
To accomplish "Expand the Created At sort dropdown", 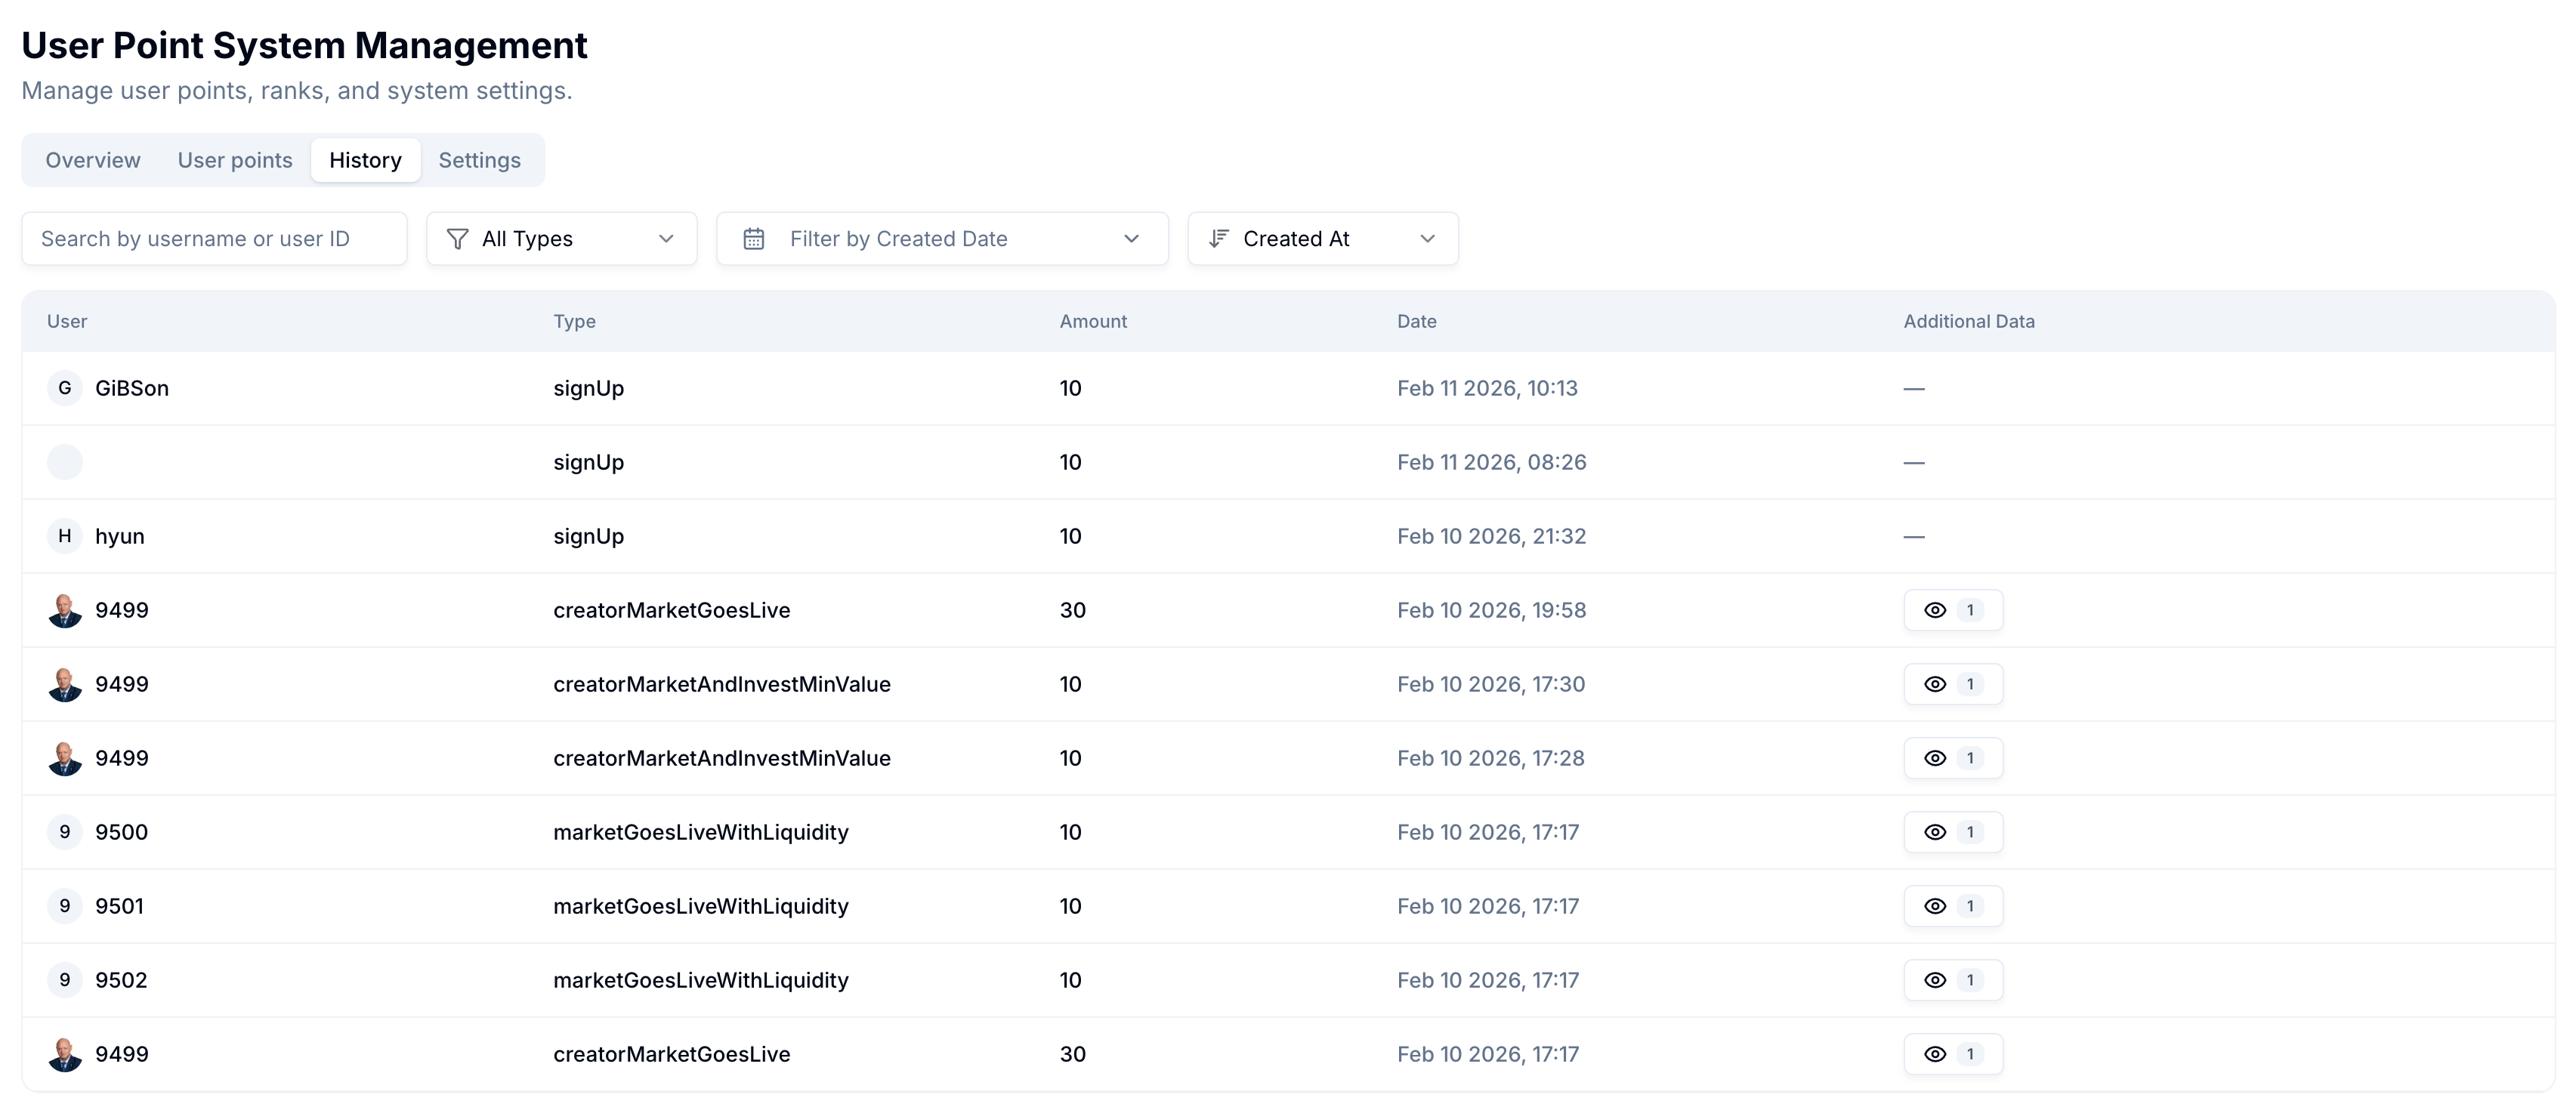I will coord(1322,239).
